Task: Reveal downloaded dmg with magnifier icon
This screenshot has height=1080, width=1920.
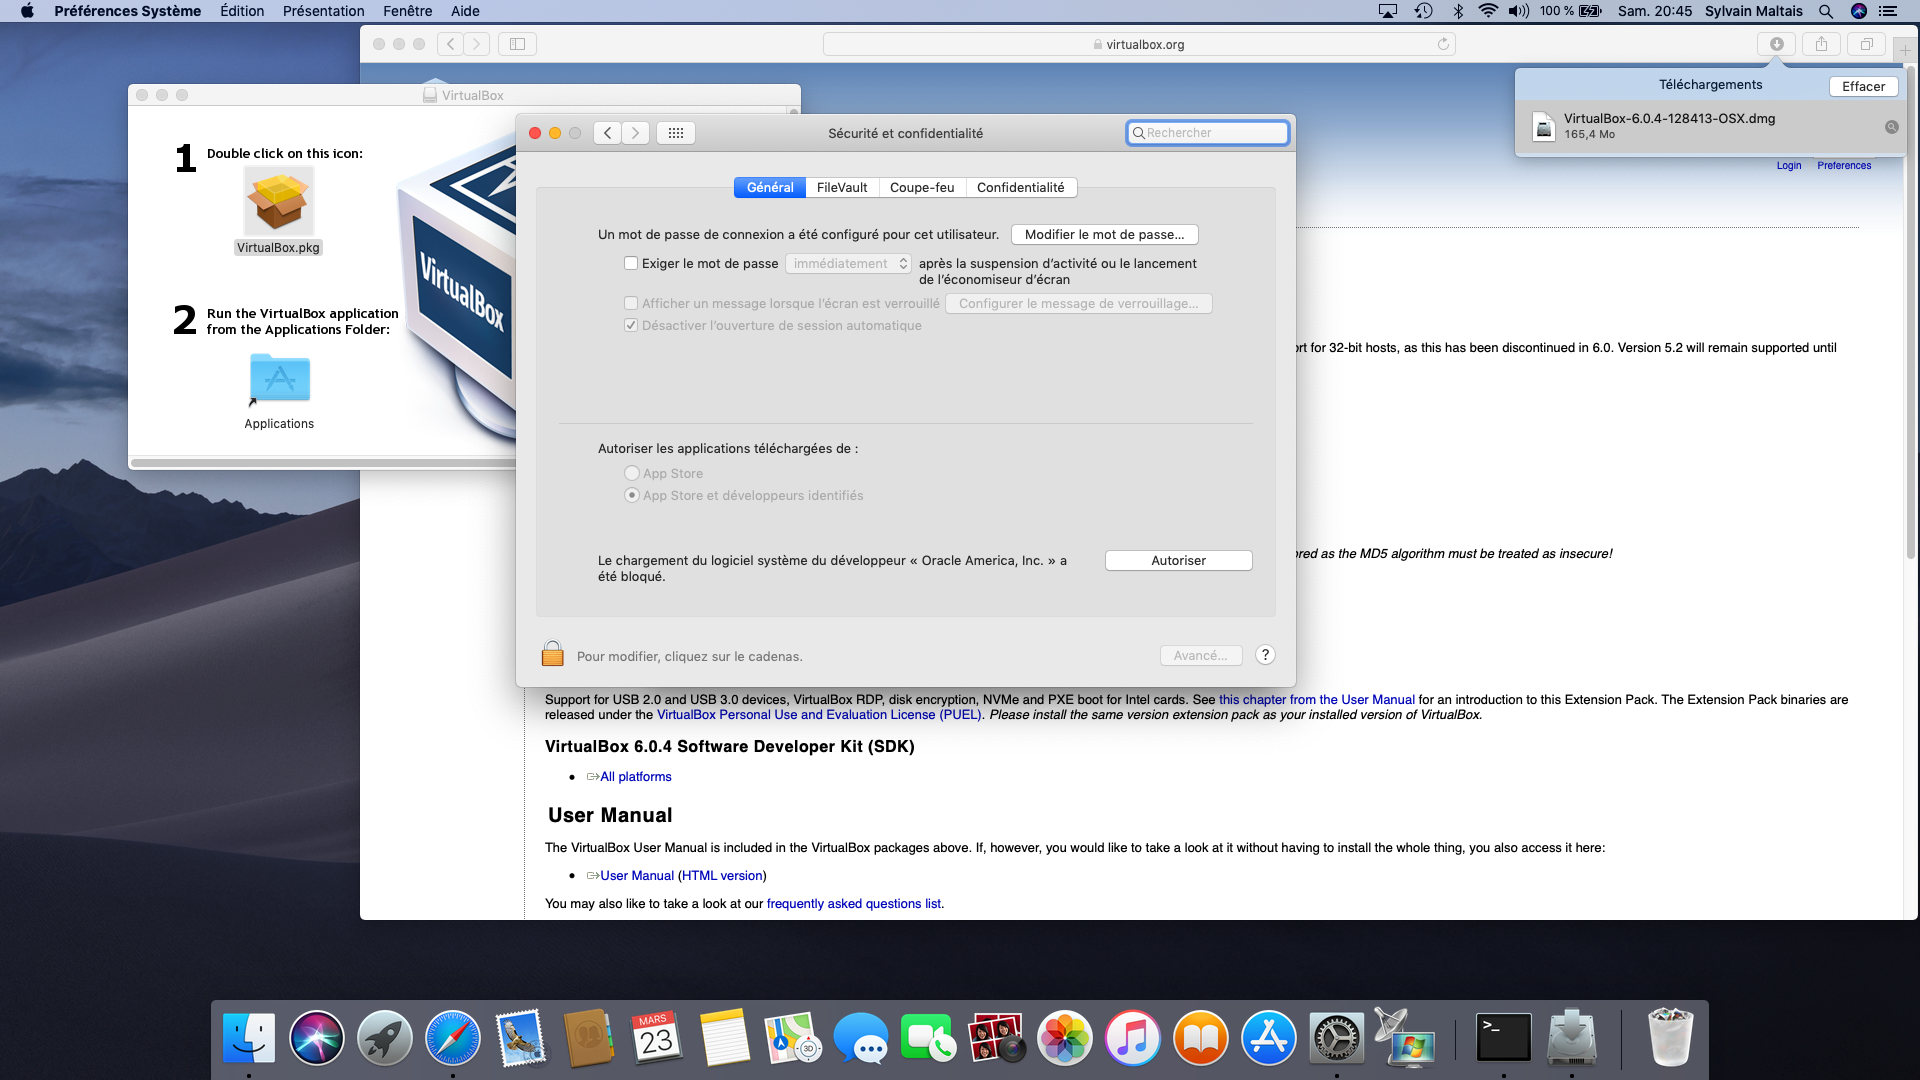Action: (x=1891, y=127)
